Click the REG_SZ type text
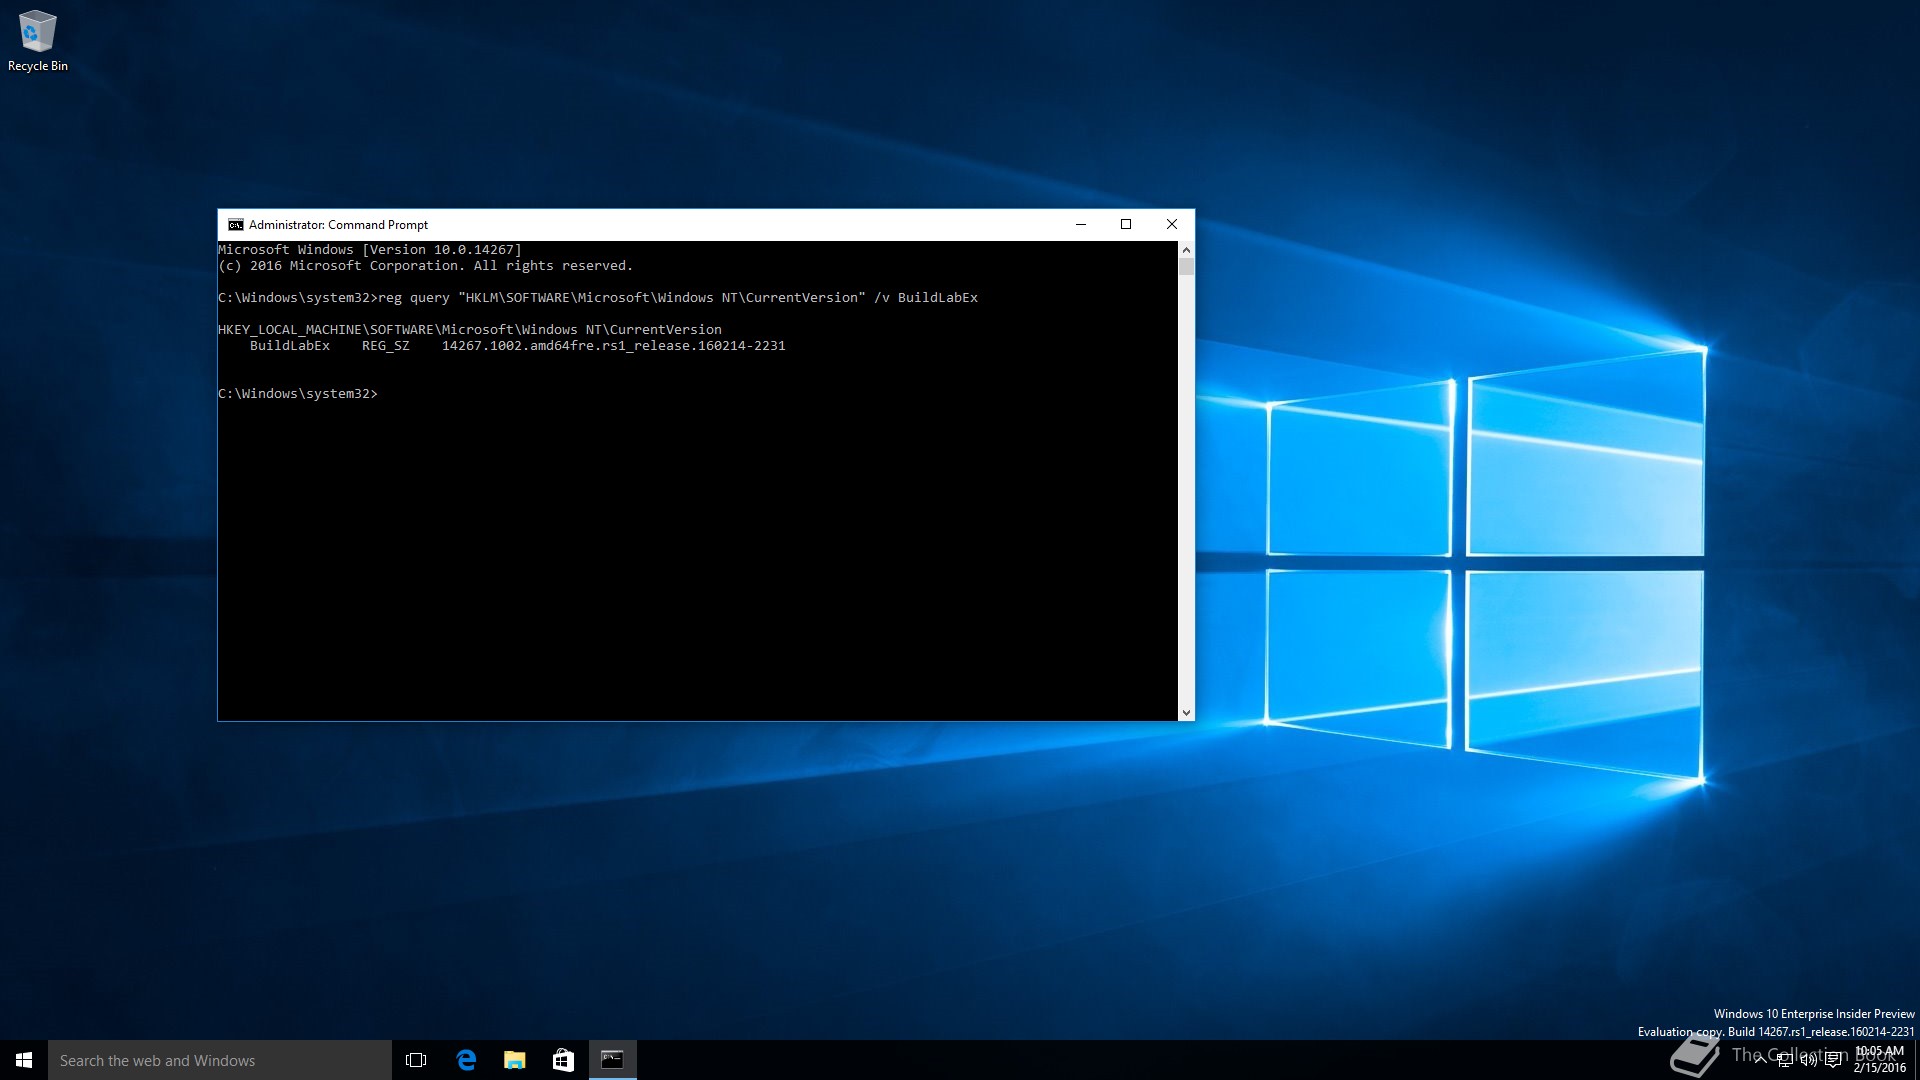This screenshot has width=1920, height=1080. click(385, 346)
